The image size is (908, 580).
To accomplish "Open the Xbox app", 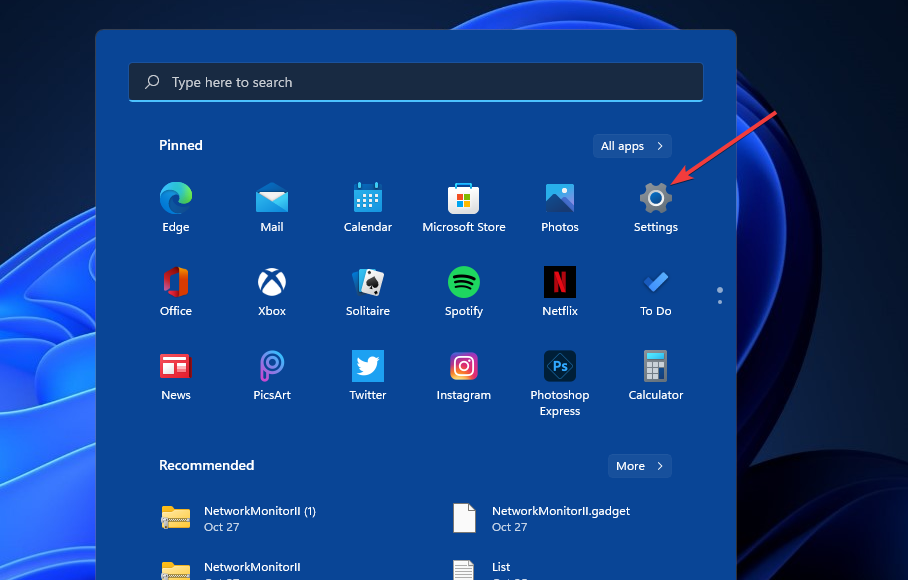I will click(x=272, y=291).
